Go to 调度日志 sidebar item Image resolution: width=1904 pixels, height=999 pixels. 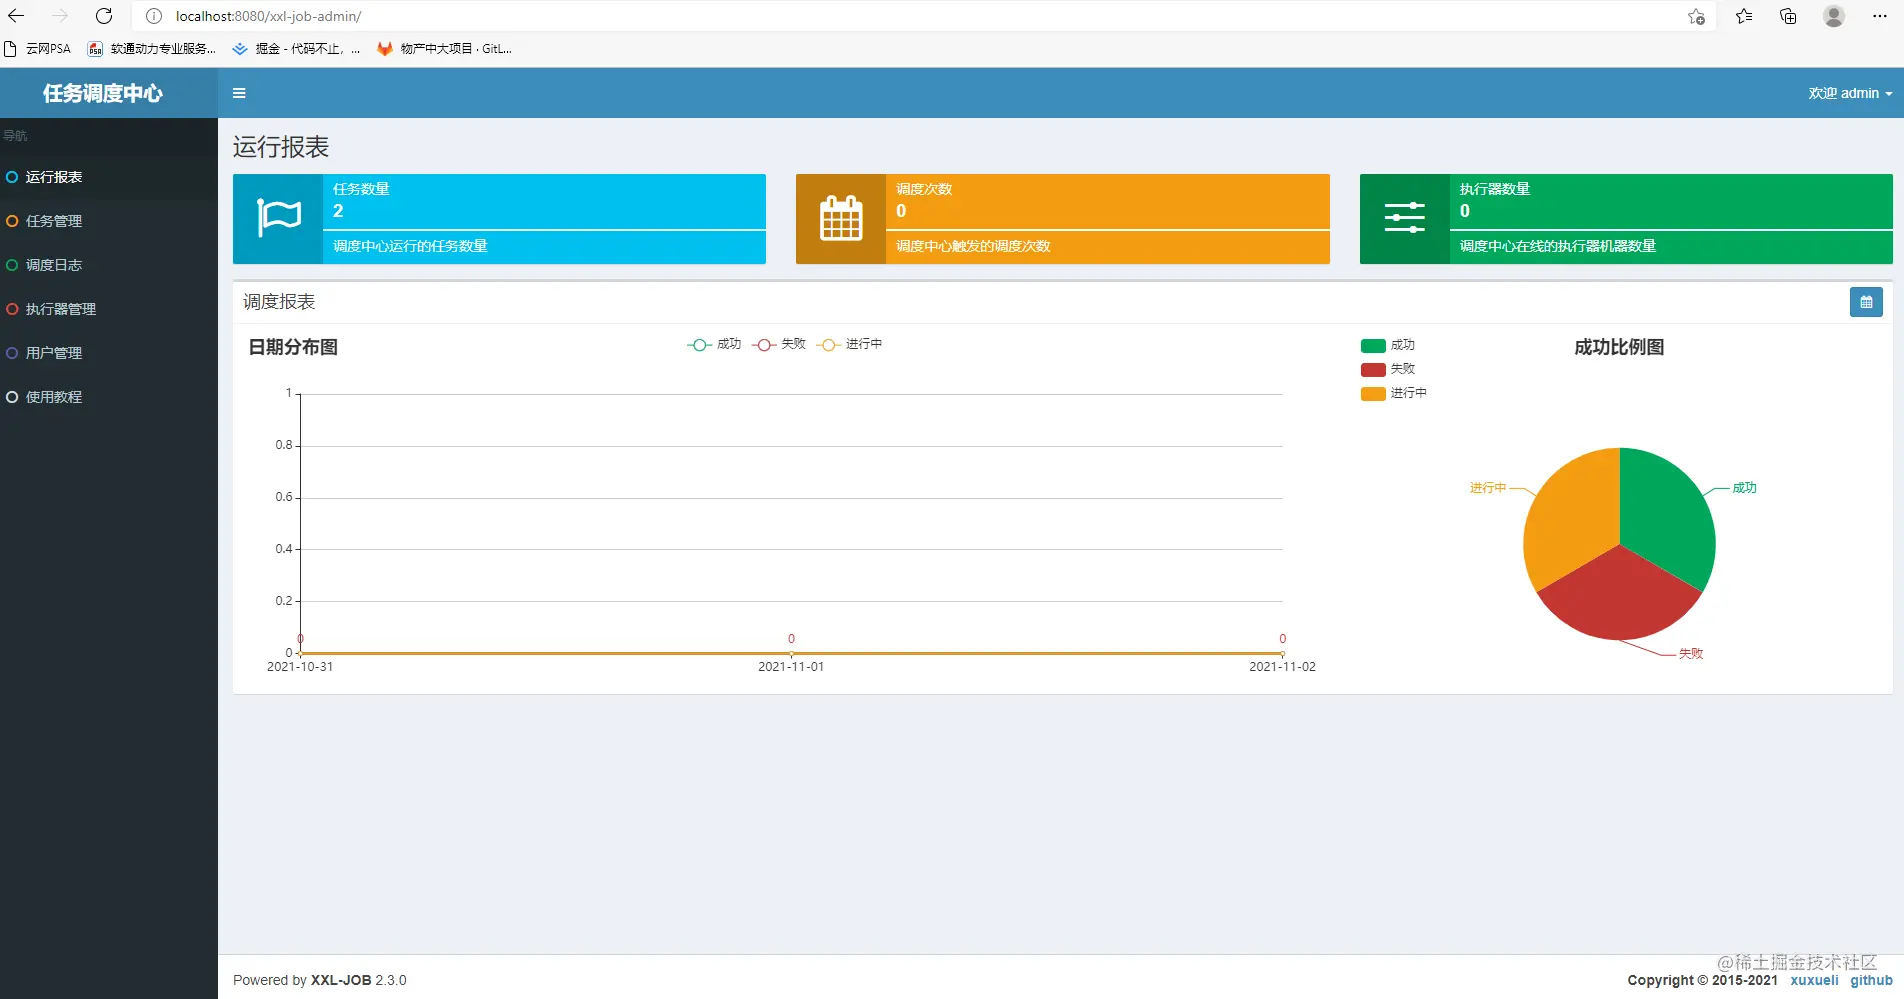pyautogui.click(x=54, y=265)
